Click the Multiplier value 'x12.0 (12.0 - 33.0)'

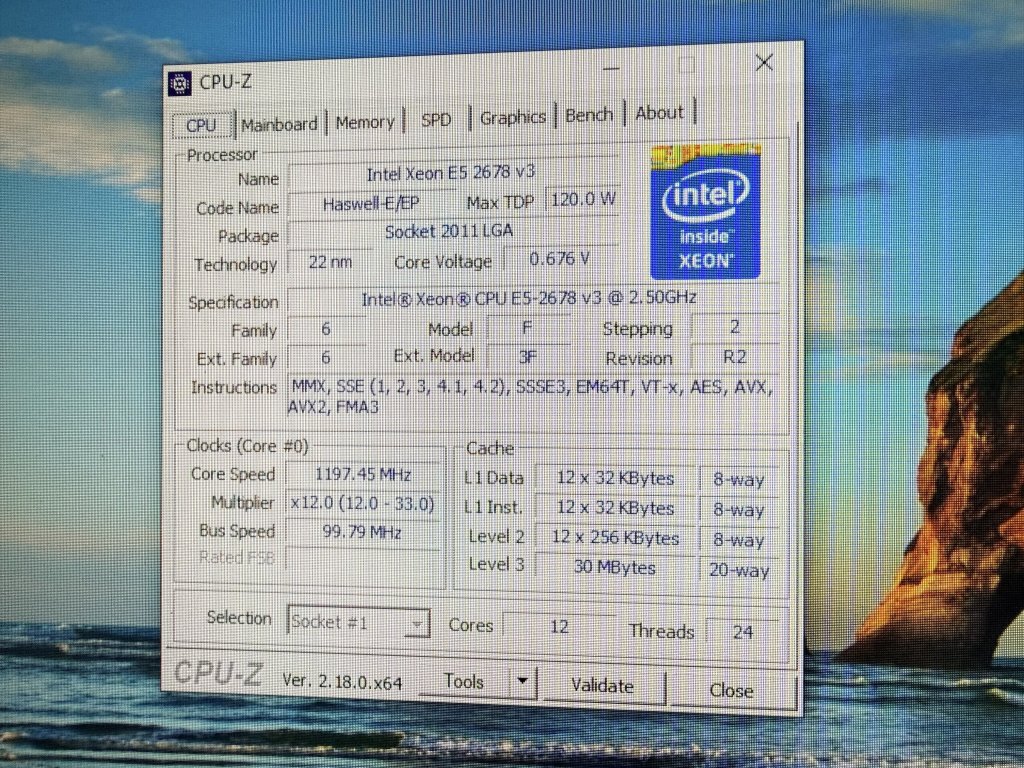point(363,504)
